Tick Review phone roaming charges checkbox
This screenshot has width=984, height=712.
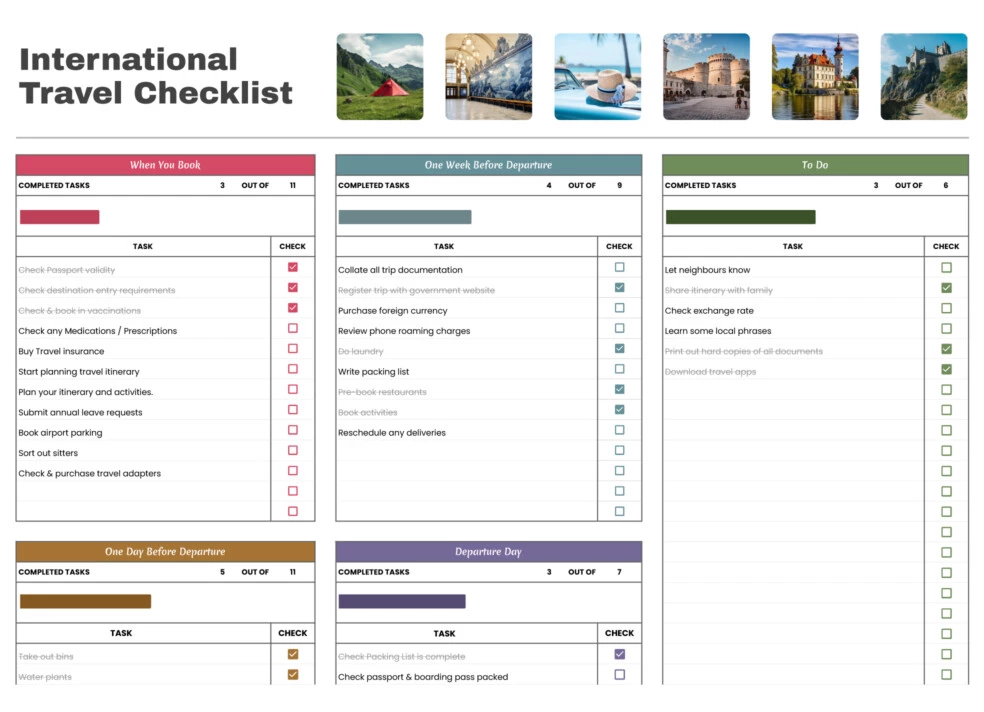coord(619,328)
